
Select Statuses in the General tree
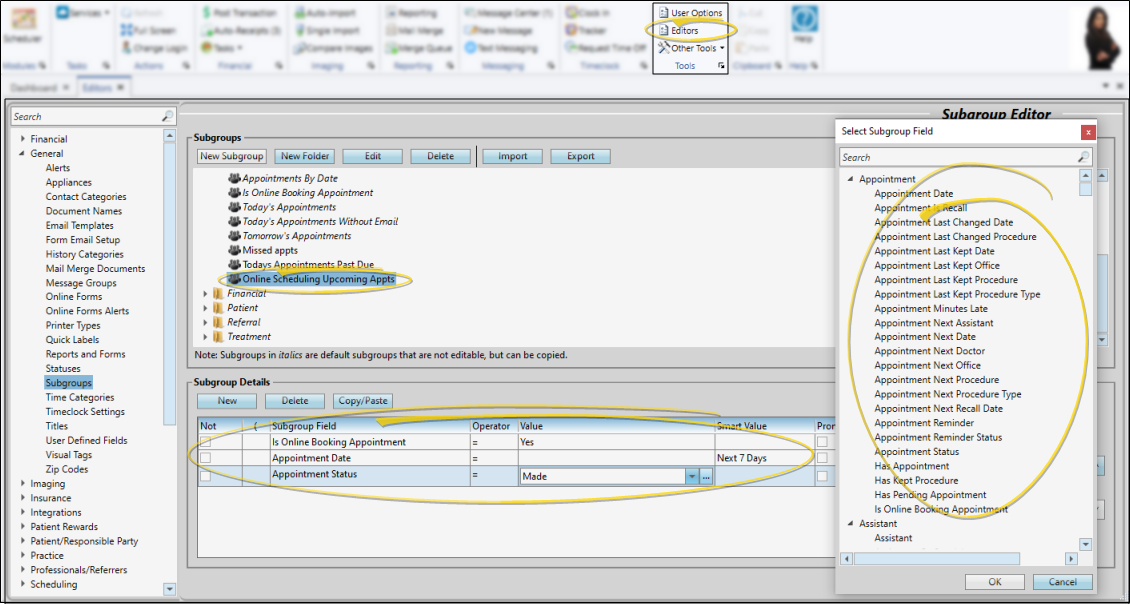[63, 369]
